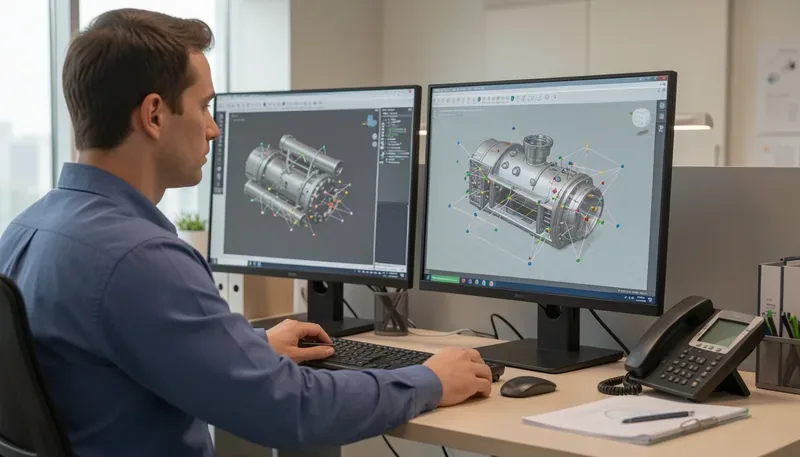This screenshot has height=457, width=800.
Task: Click green search box on right monitor taskbar
Action: coord(445,280)
